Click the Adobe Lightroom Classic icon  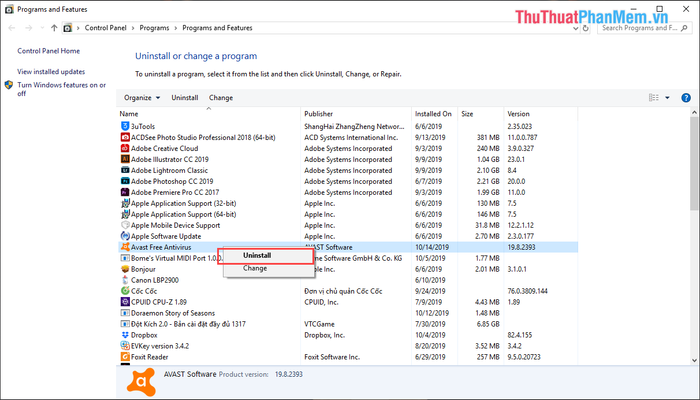coord(125,170)
